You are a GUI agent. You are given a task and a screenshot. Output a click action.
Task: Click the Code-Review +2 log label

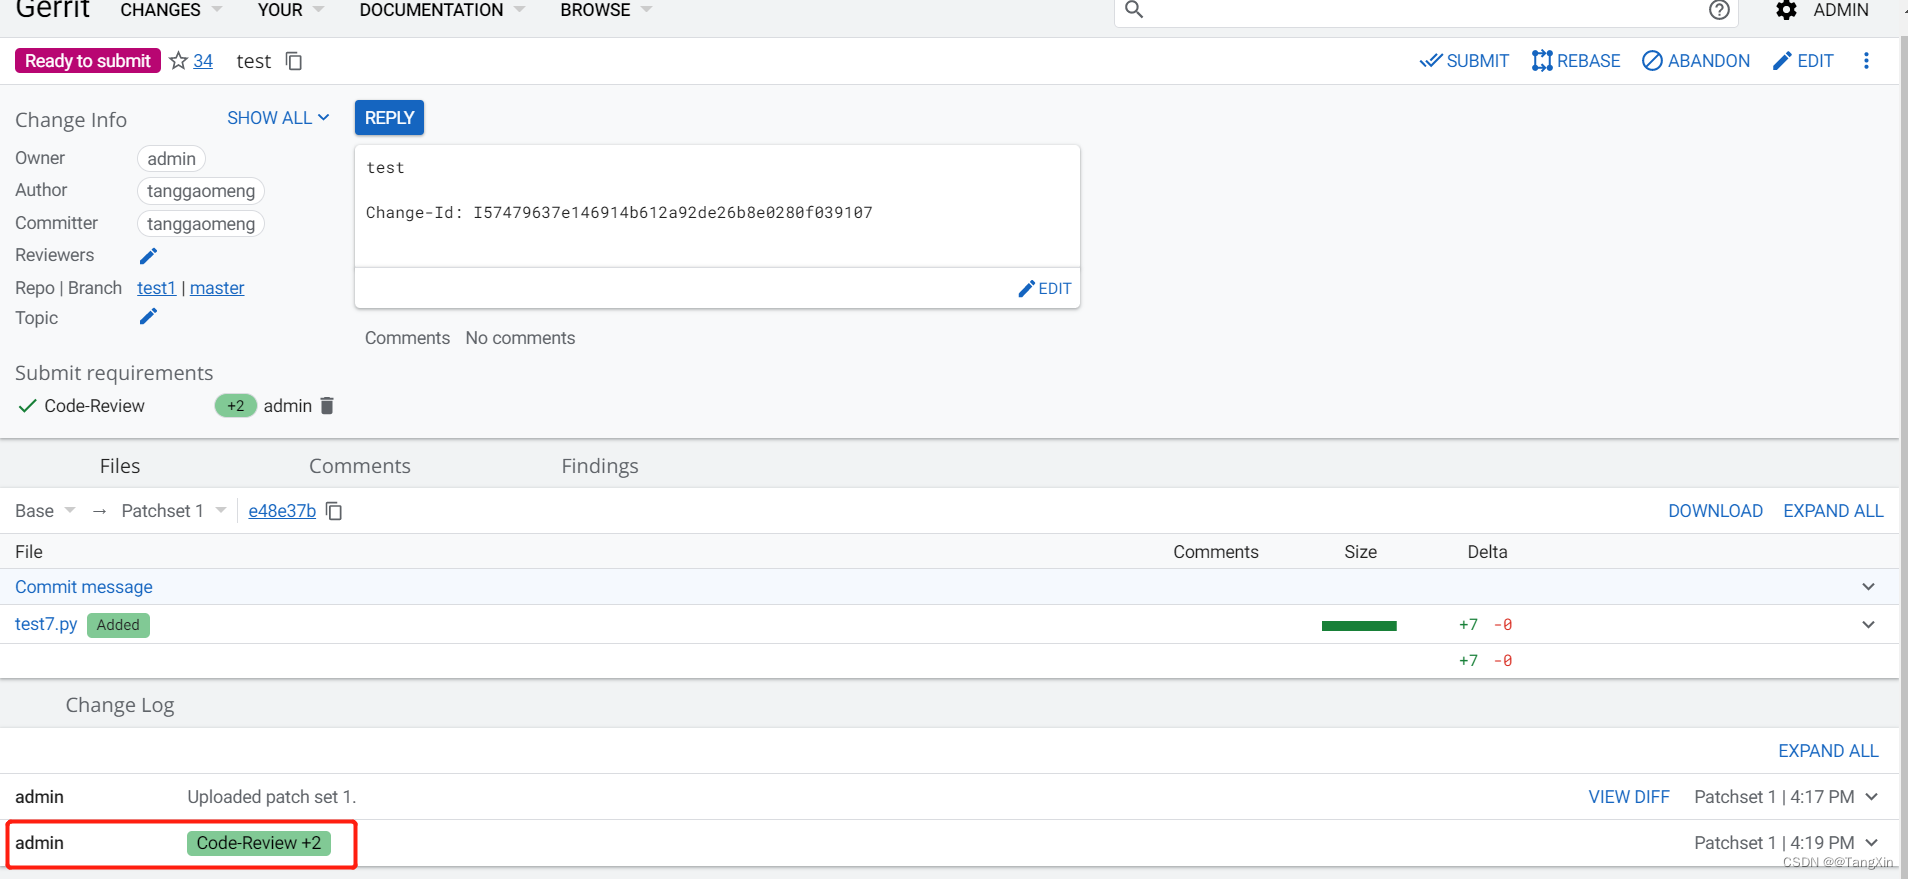[x=259, y=843]
